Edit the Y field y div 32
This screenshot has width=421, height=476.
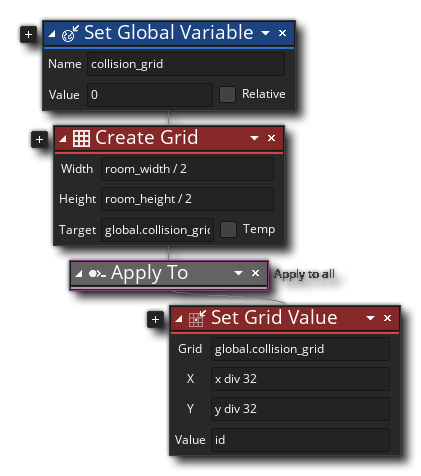300,409
